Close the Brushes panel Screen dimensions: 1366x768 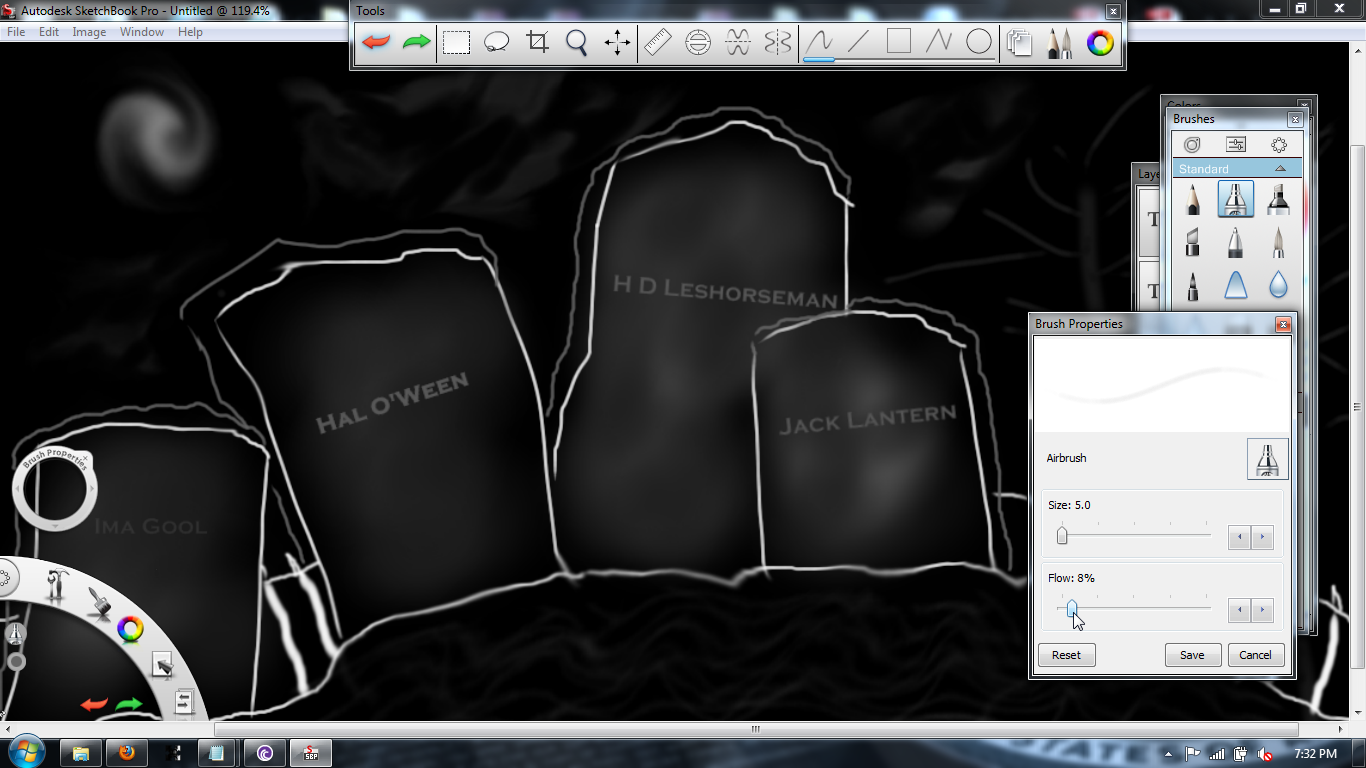(x=1295, y=119)
